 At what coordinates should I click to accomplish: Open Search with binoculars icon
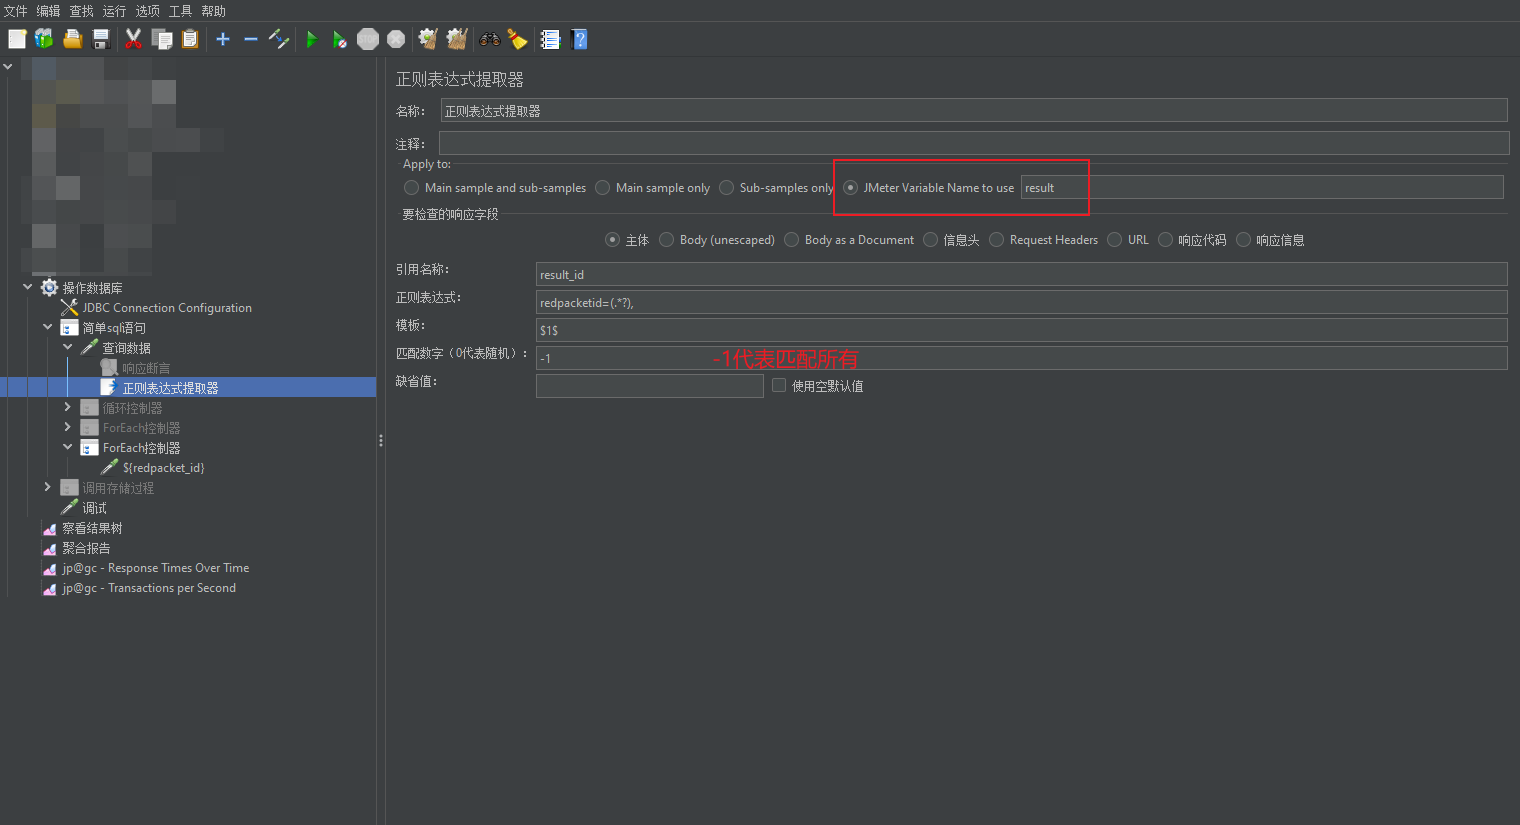[489, 39]
